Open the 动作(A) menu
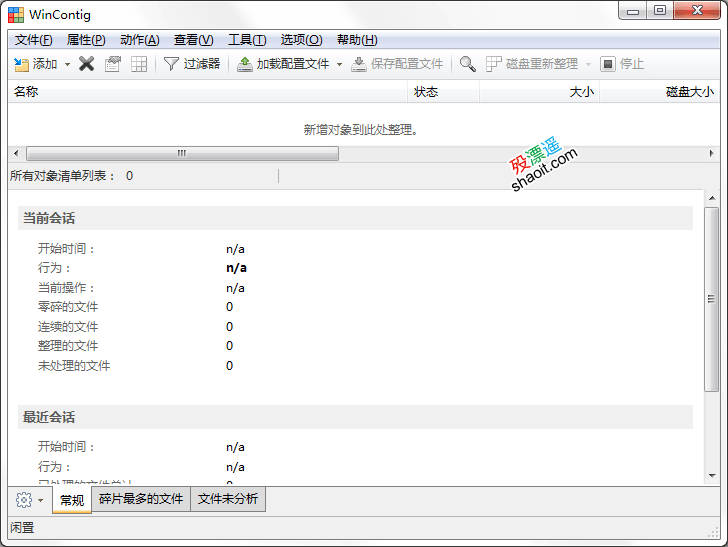The width and height of the screenshot is (728, 547). tap(140, 40)
